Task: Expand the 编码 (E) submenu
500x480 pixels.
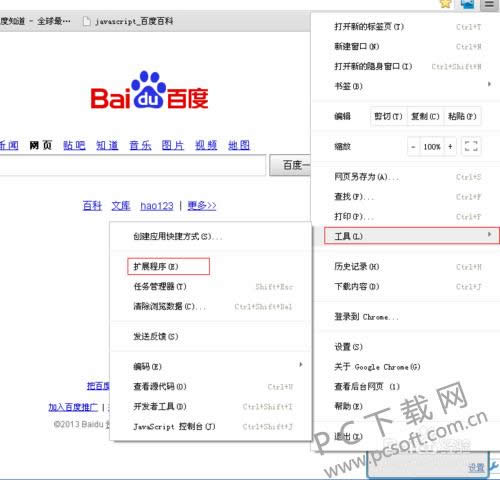Action: point(211,366)
